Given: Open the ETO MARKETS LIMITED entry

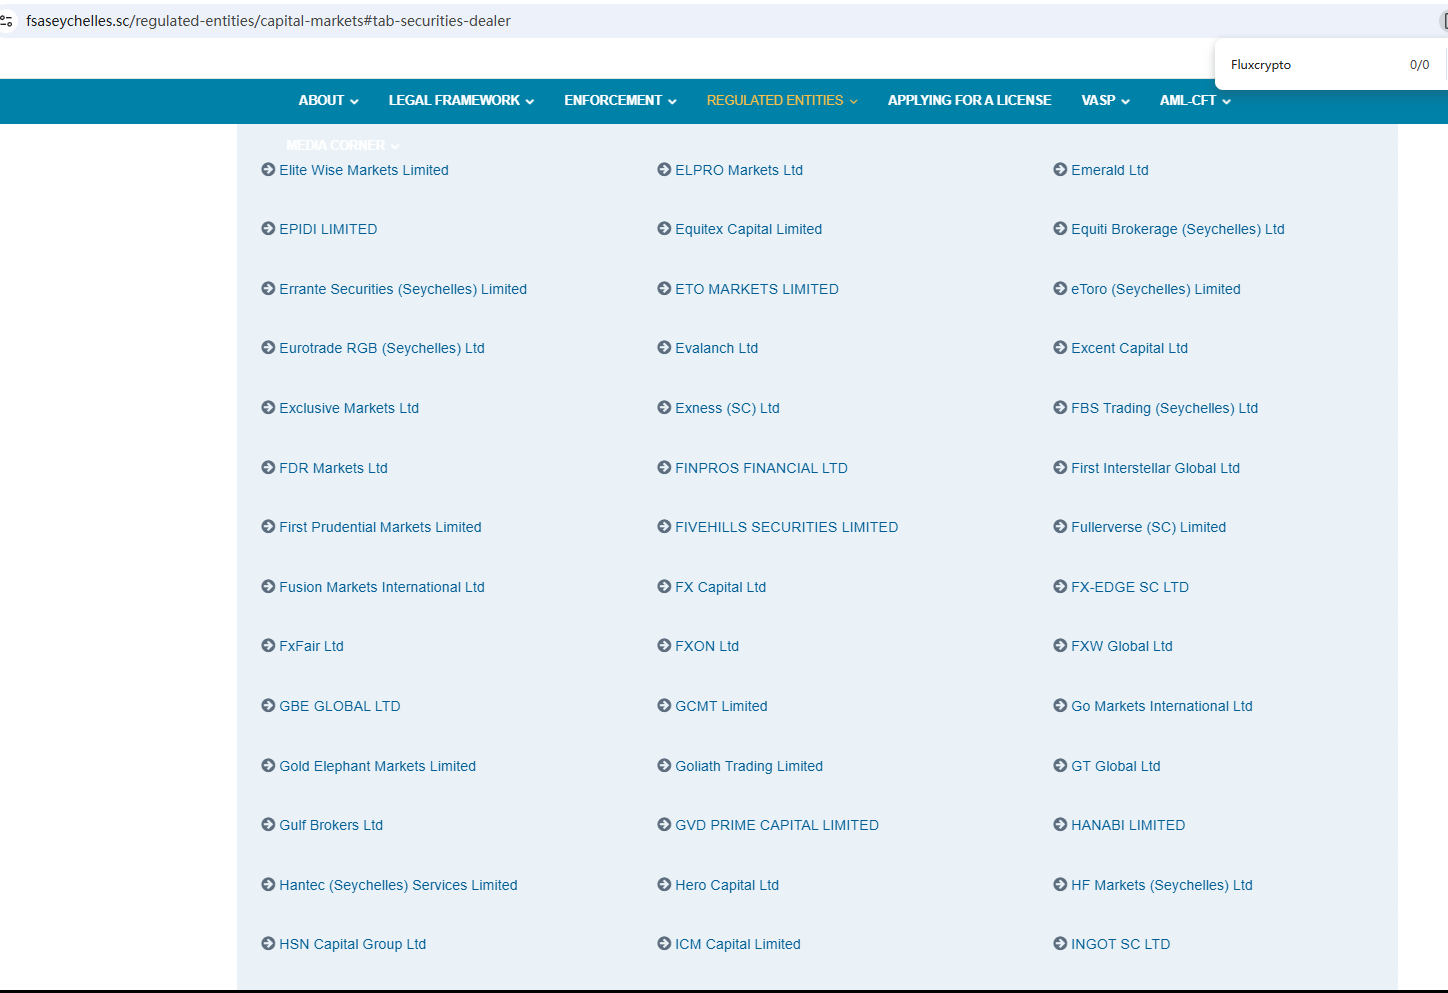Looking at the screenshot, I should tap(757, 289).
